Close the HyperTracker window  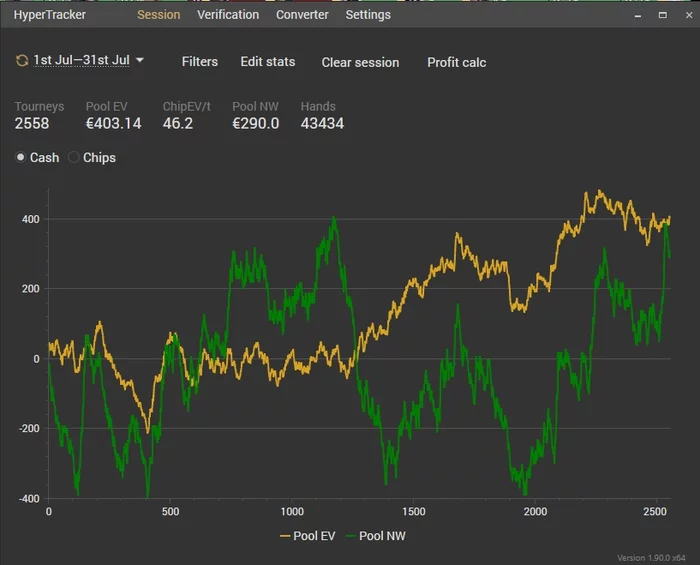(x=689, y=15)
